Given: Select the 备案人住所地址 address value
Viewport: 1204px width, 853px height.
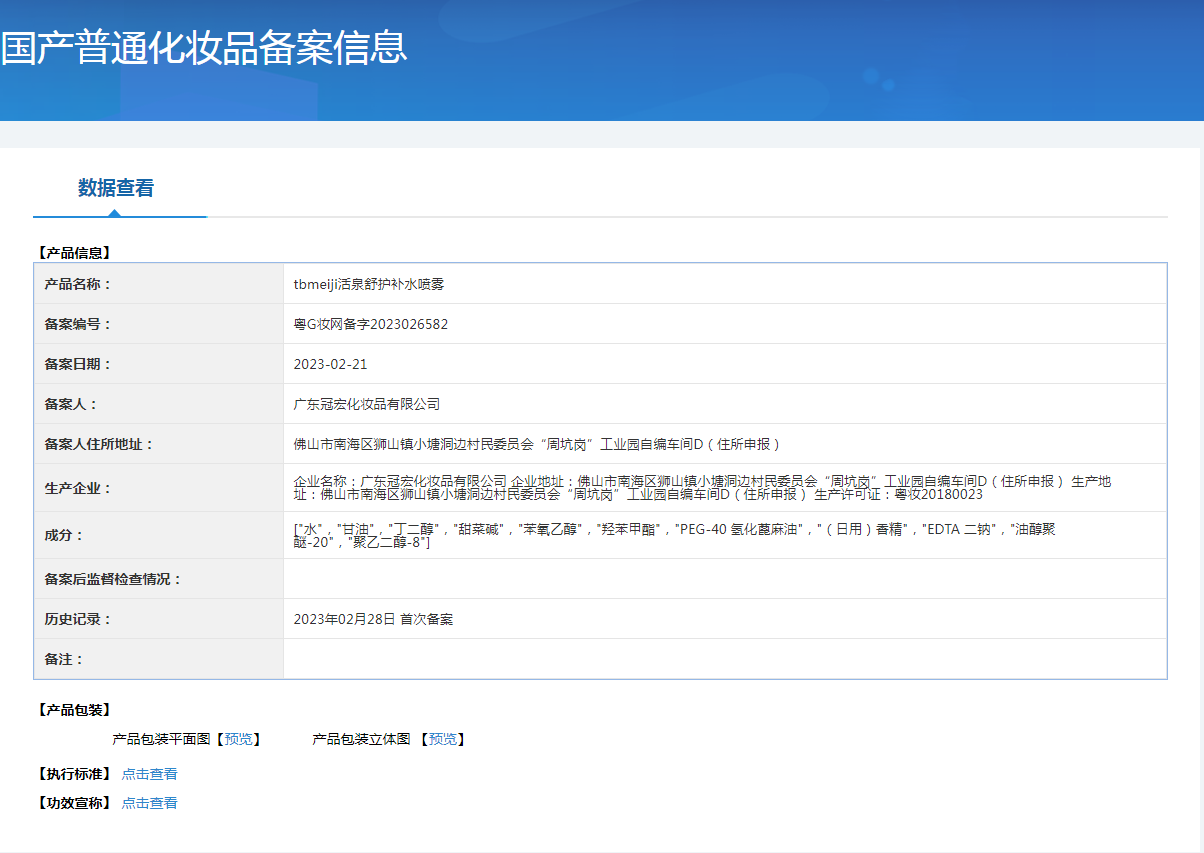Looking at the screenshot, I should tap(538, 444).
